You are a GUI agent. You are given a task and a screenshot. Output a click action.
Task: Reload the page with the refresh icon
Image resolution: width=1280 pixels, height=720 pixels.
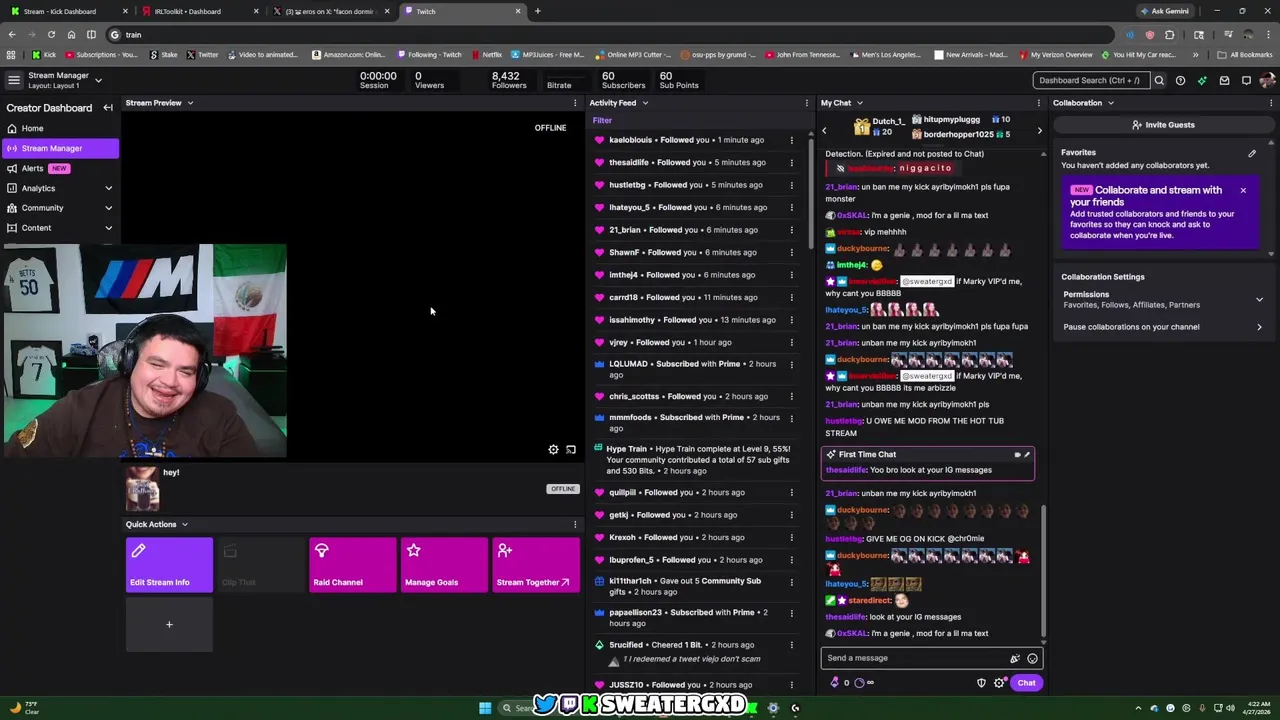[x=51, y=34]
